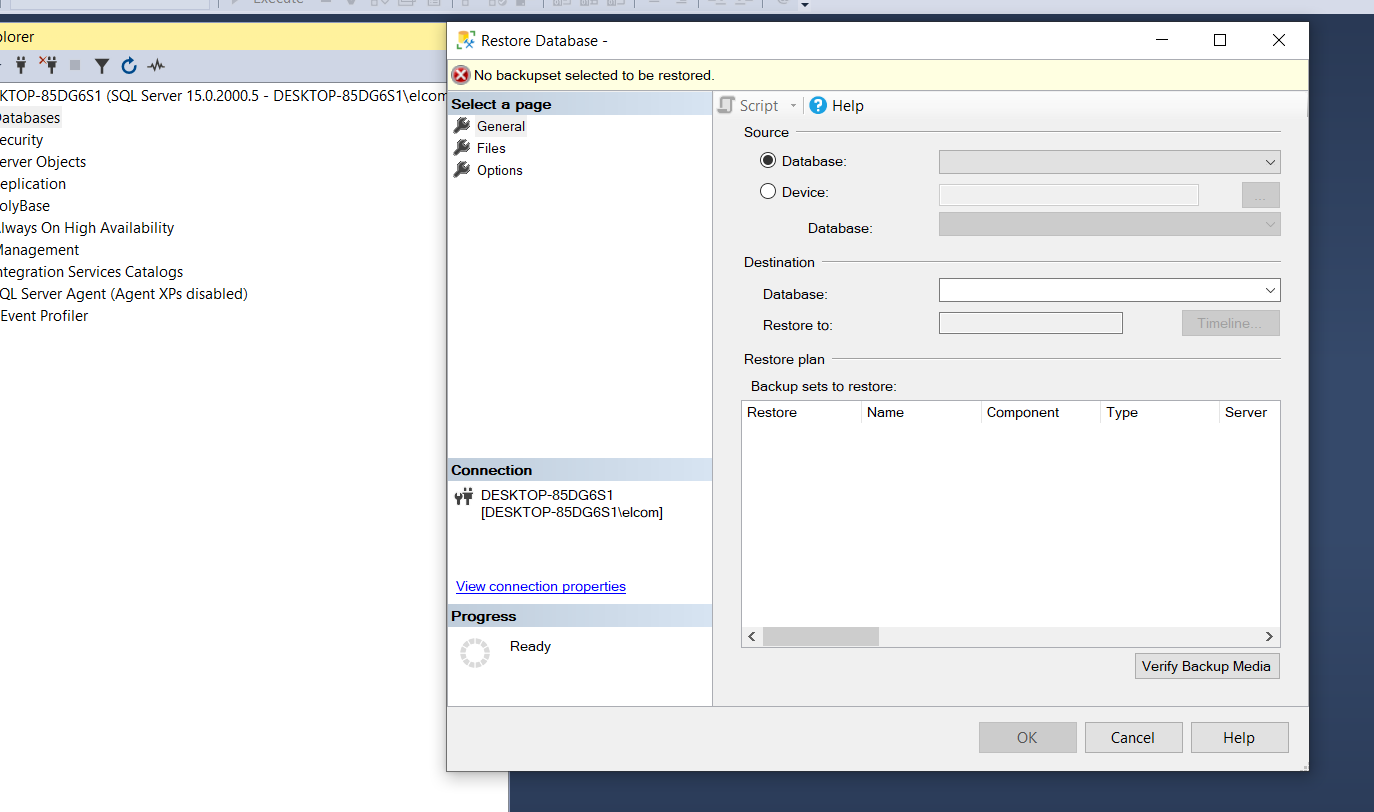The width and height of the screenshot is (1374, 812).
Task: Open the Script dropdown arrow
Action: (x=793, y=106)
